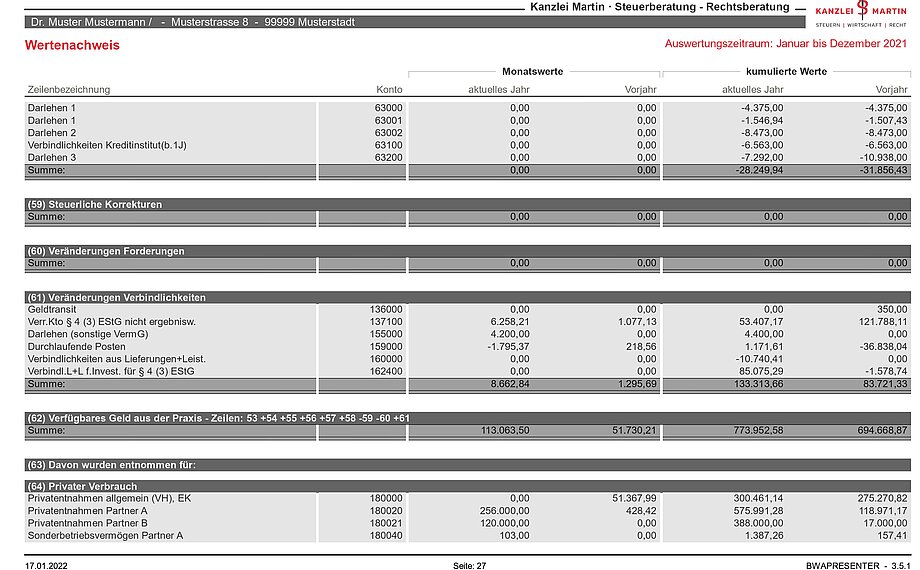The width and height of the screenshot is (920, 570).
Task: Click the Privatentnahmen Partner A row label
Action: [88, 510]
